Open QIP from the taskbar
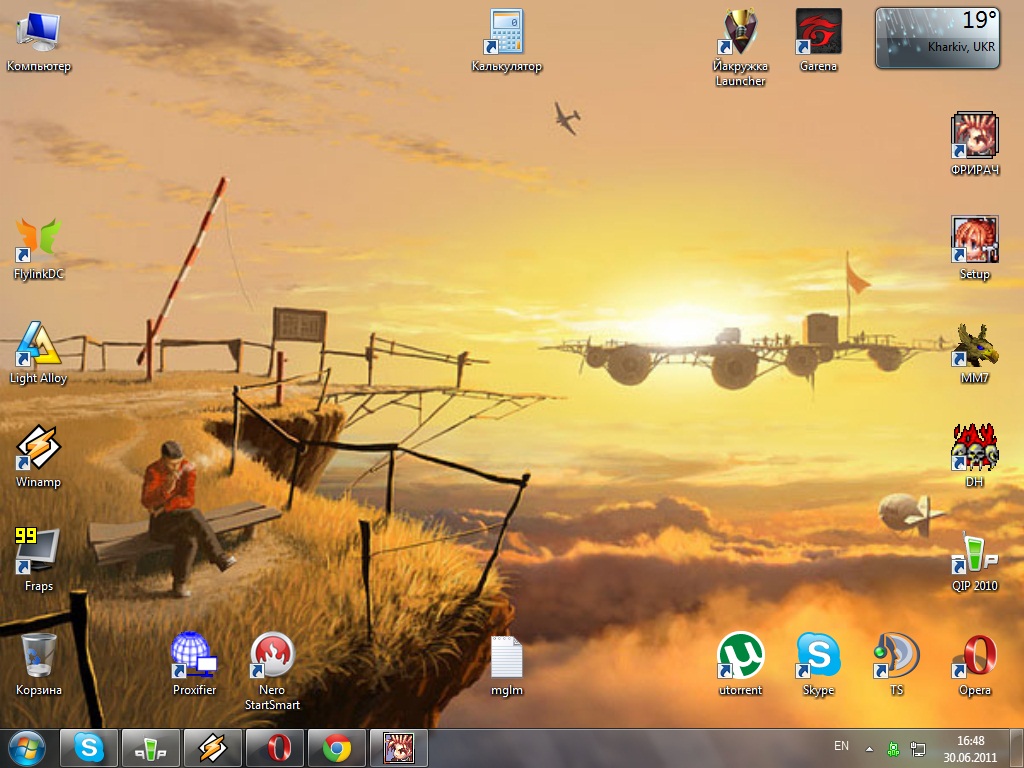Viewport: 1024px width, 768px height. pos(151,748)
